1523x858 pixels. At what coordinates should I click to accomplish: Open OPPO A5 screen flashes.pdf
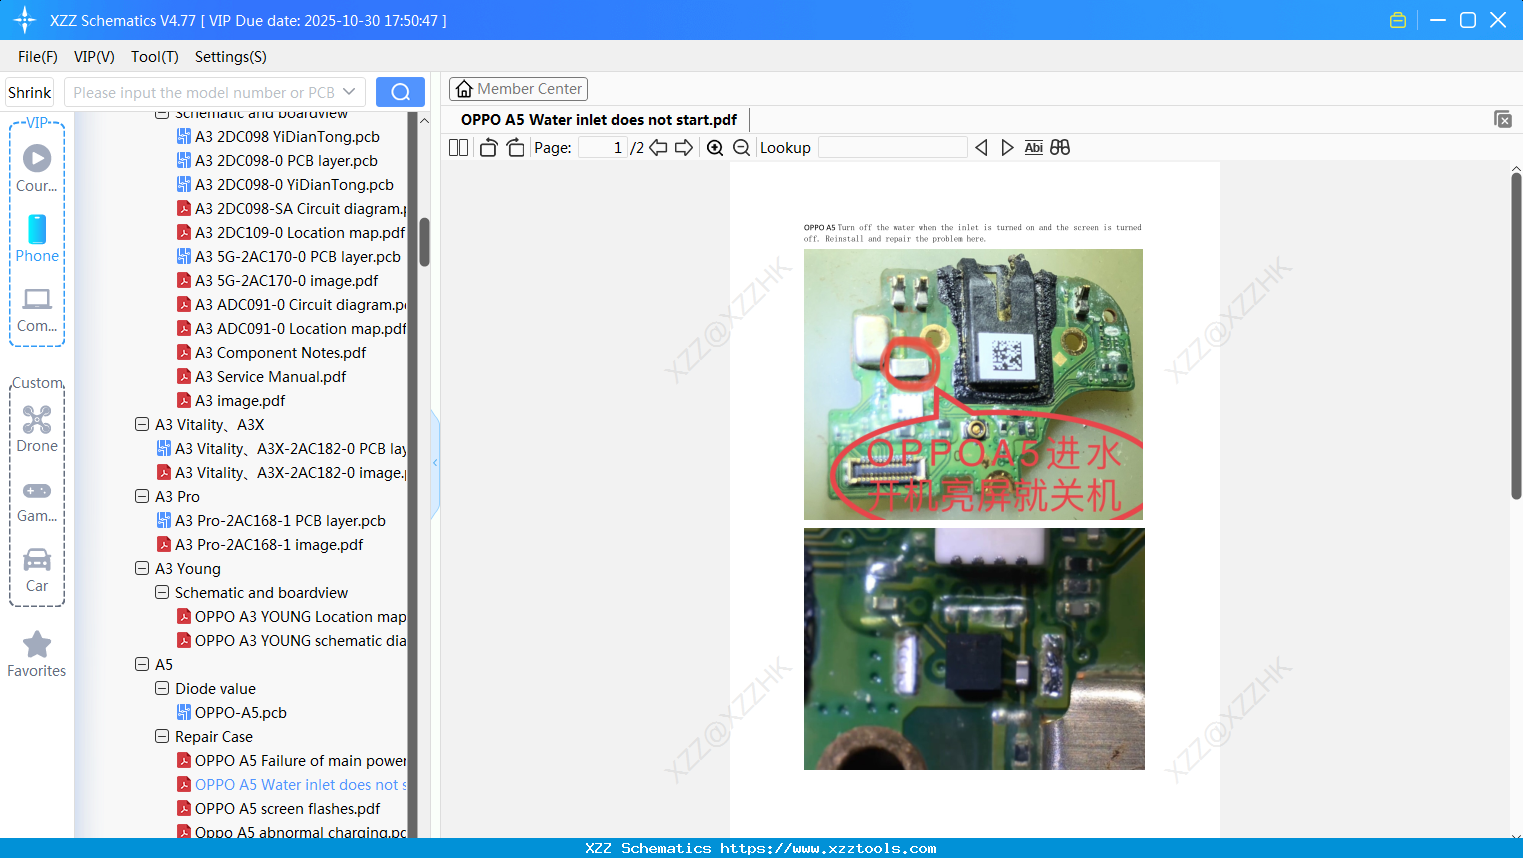tap(287, 808)
